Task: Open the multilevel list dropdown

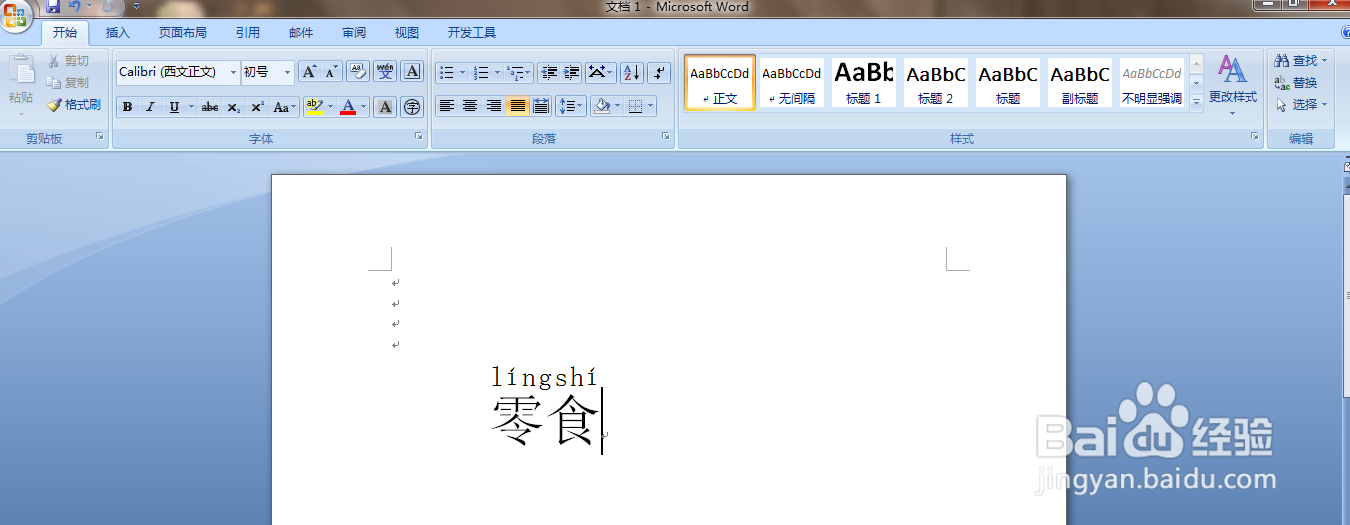Action: tap(519, 72)
